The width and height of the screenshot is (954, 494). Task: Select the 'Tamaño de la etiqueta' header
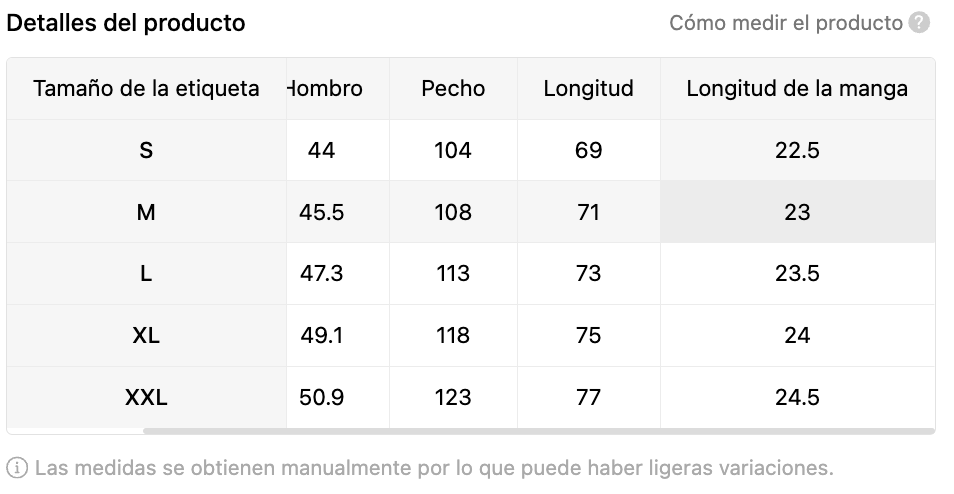click(x=146, y=89)
